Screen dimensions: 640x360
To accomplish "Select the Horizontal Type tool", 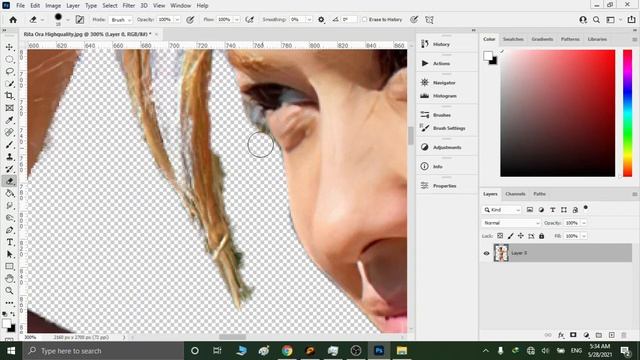I will coord(9,242).
